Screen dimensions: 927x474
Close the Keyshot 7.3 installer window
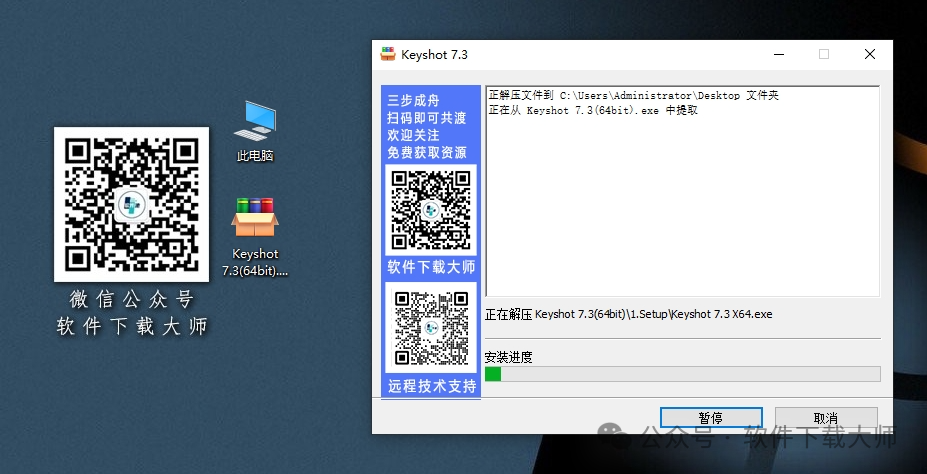[x=870, y=54]
